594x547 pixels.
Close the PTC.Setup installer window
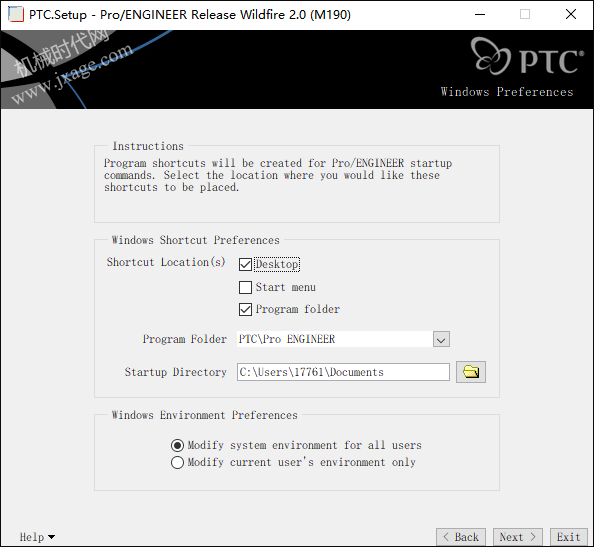[571, 14]
